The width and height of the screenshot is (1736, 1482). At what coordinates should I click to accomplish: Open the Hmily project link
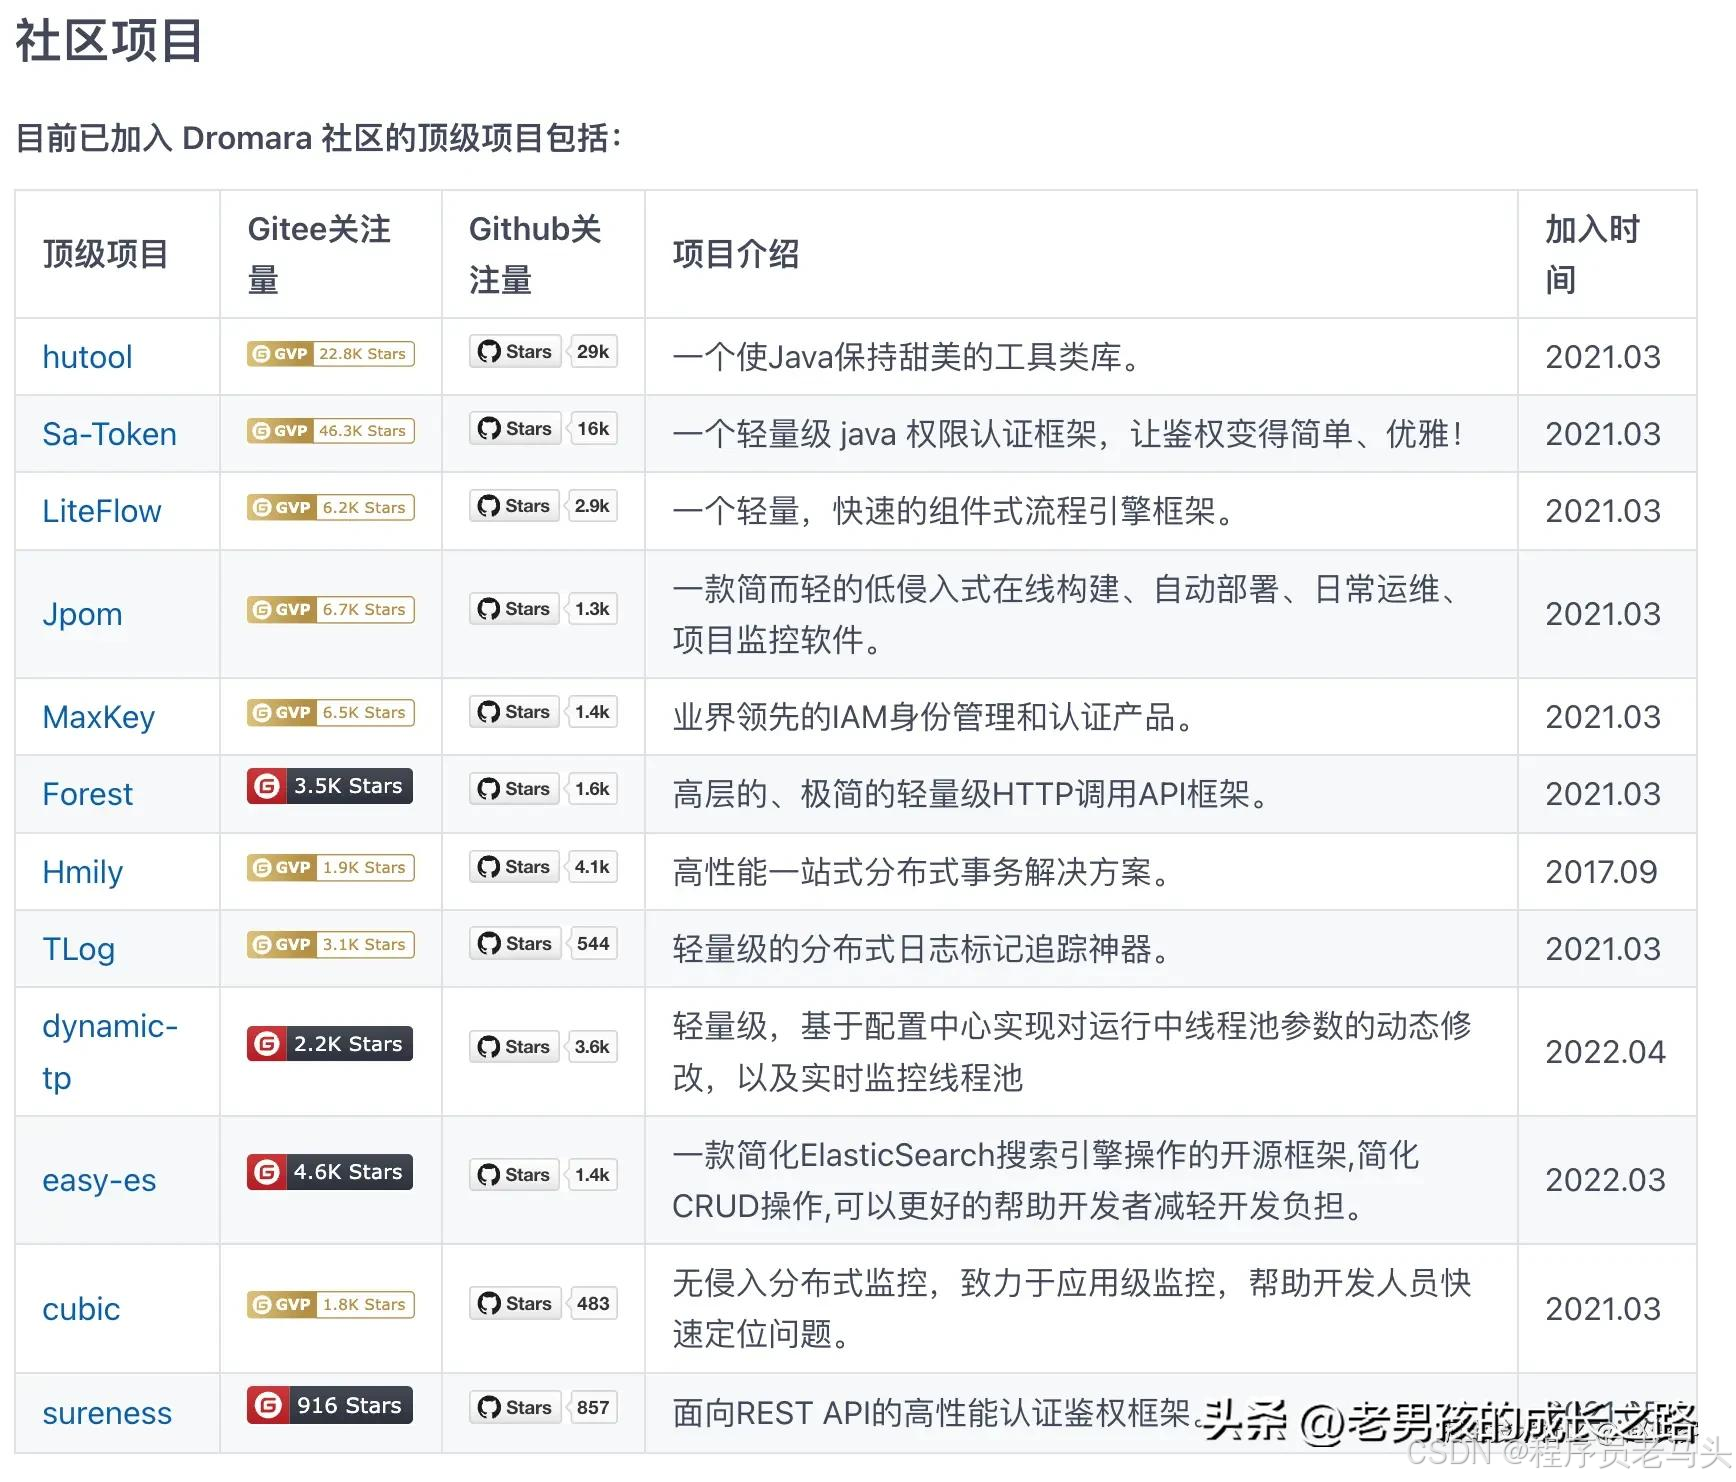pyautogui.click(x=82, y=872)
